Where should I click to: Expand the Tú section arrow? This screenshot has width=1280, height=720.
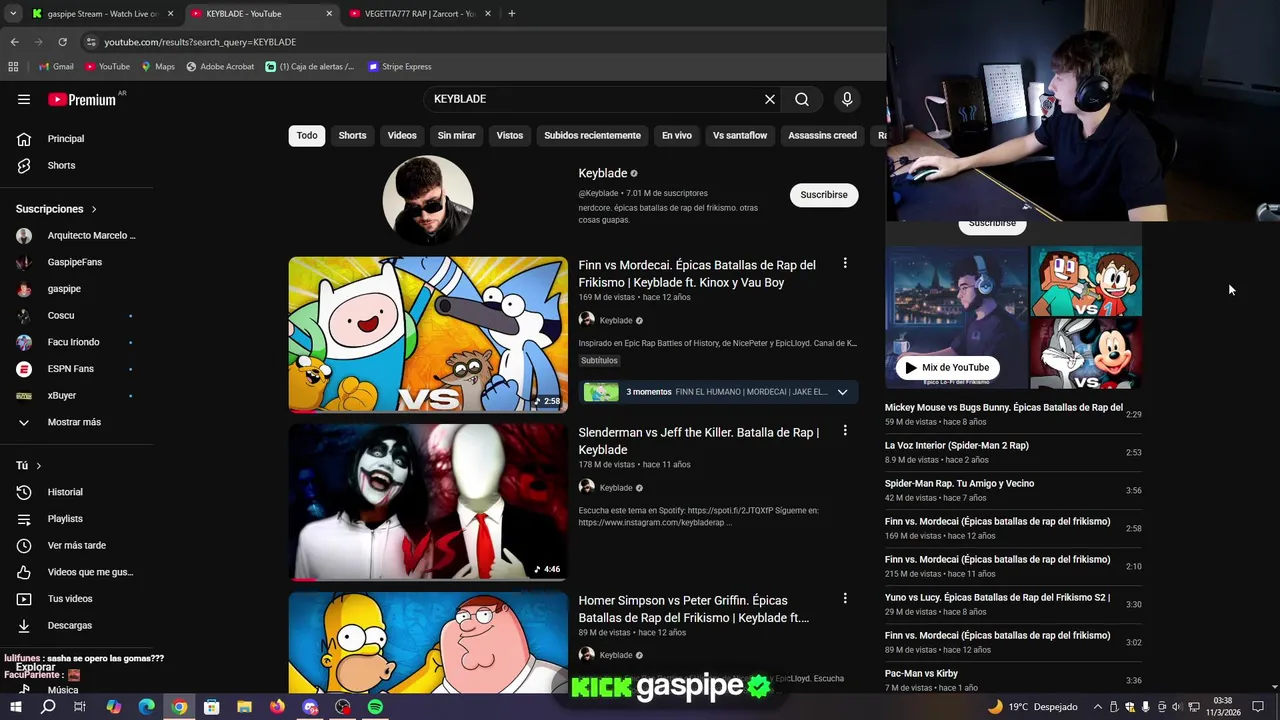click(39, 466)
